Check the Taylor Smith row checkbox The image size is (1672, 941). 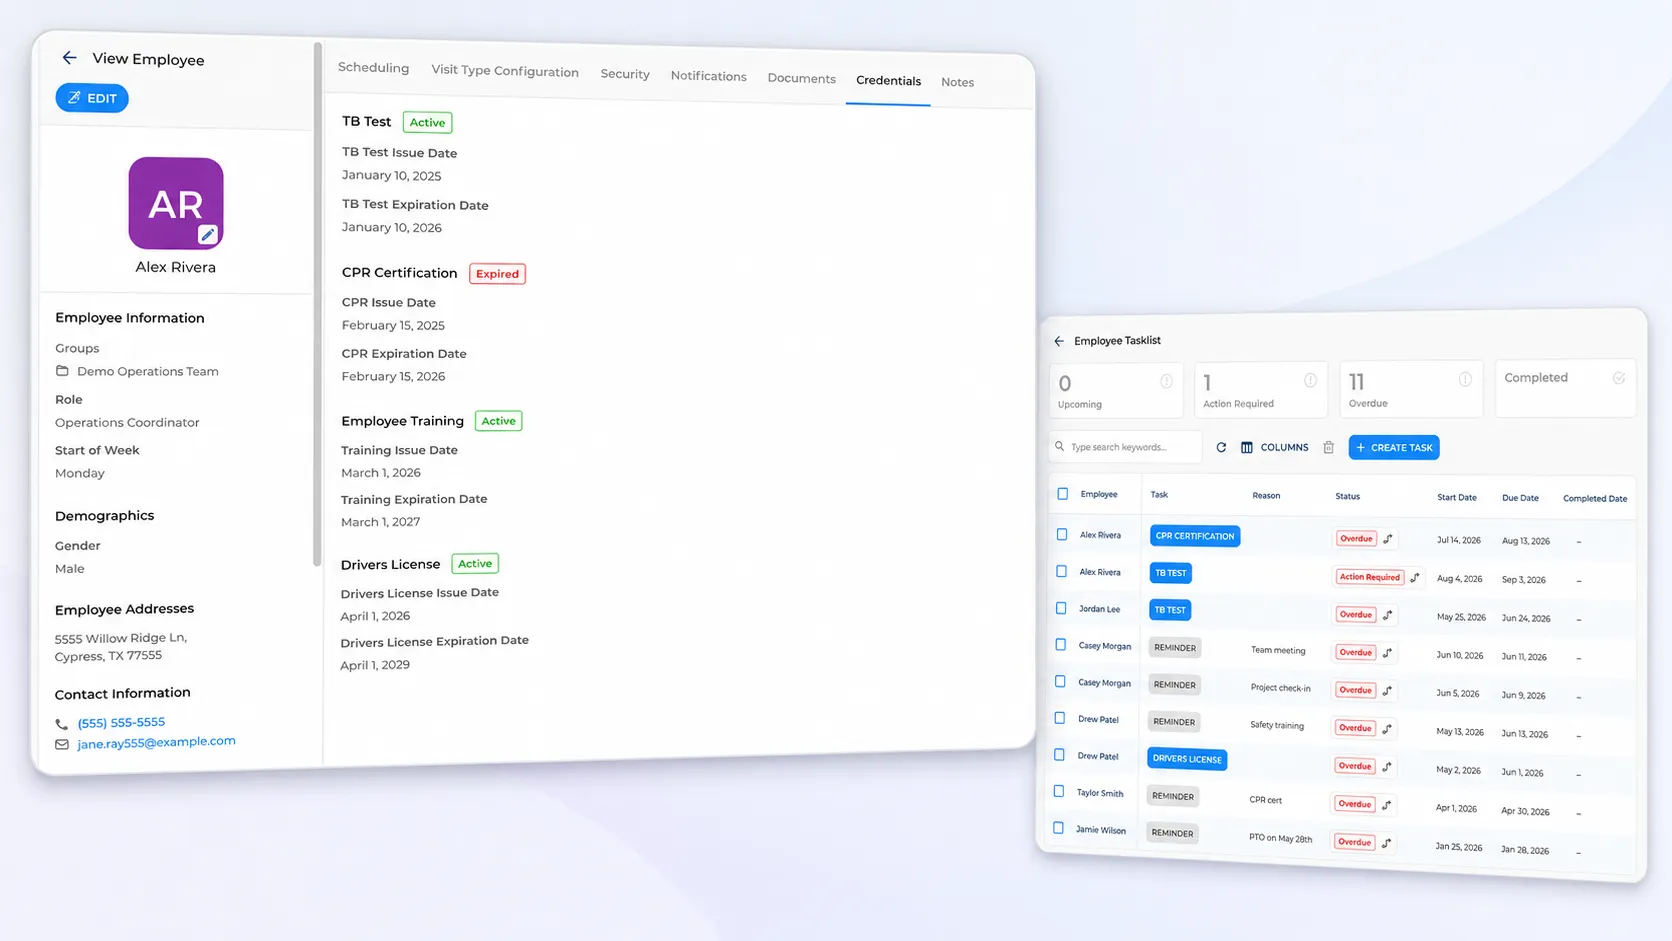[1059, 792]
